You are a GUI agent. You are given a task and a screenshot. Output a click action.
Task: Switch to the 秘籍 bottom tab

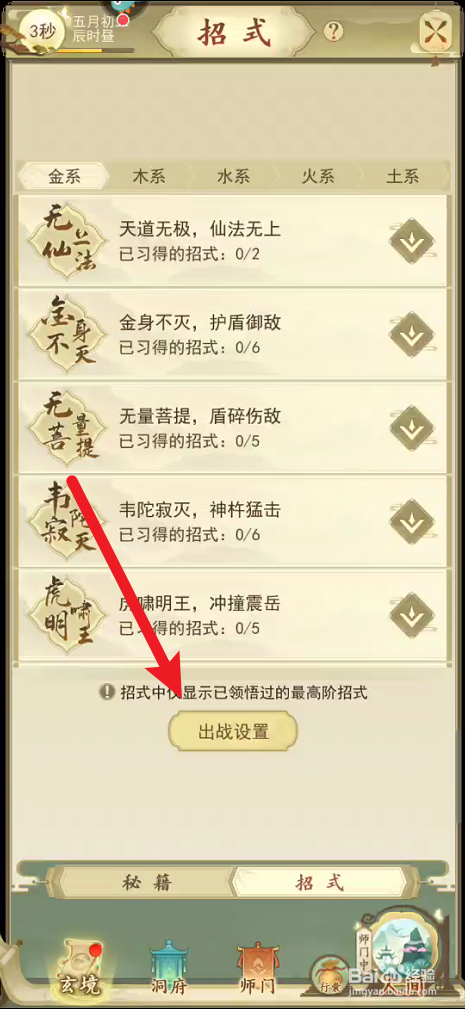pyautogui.click(x=147, y=882)
